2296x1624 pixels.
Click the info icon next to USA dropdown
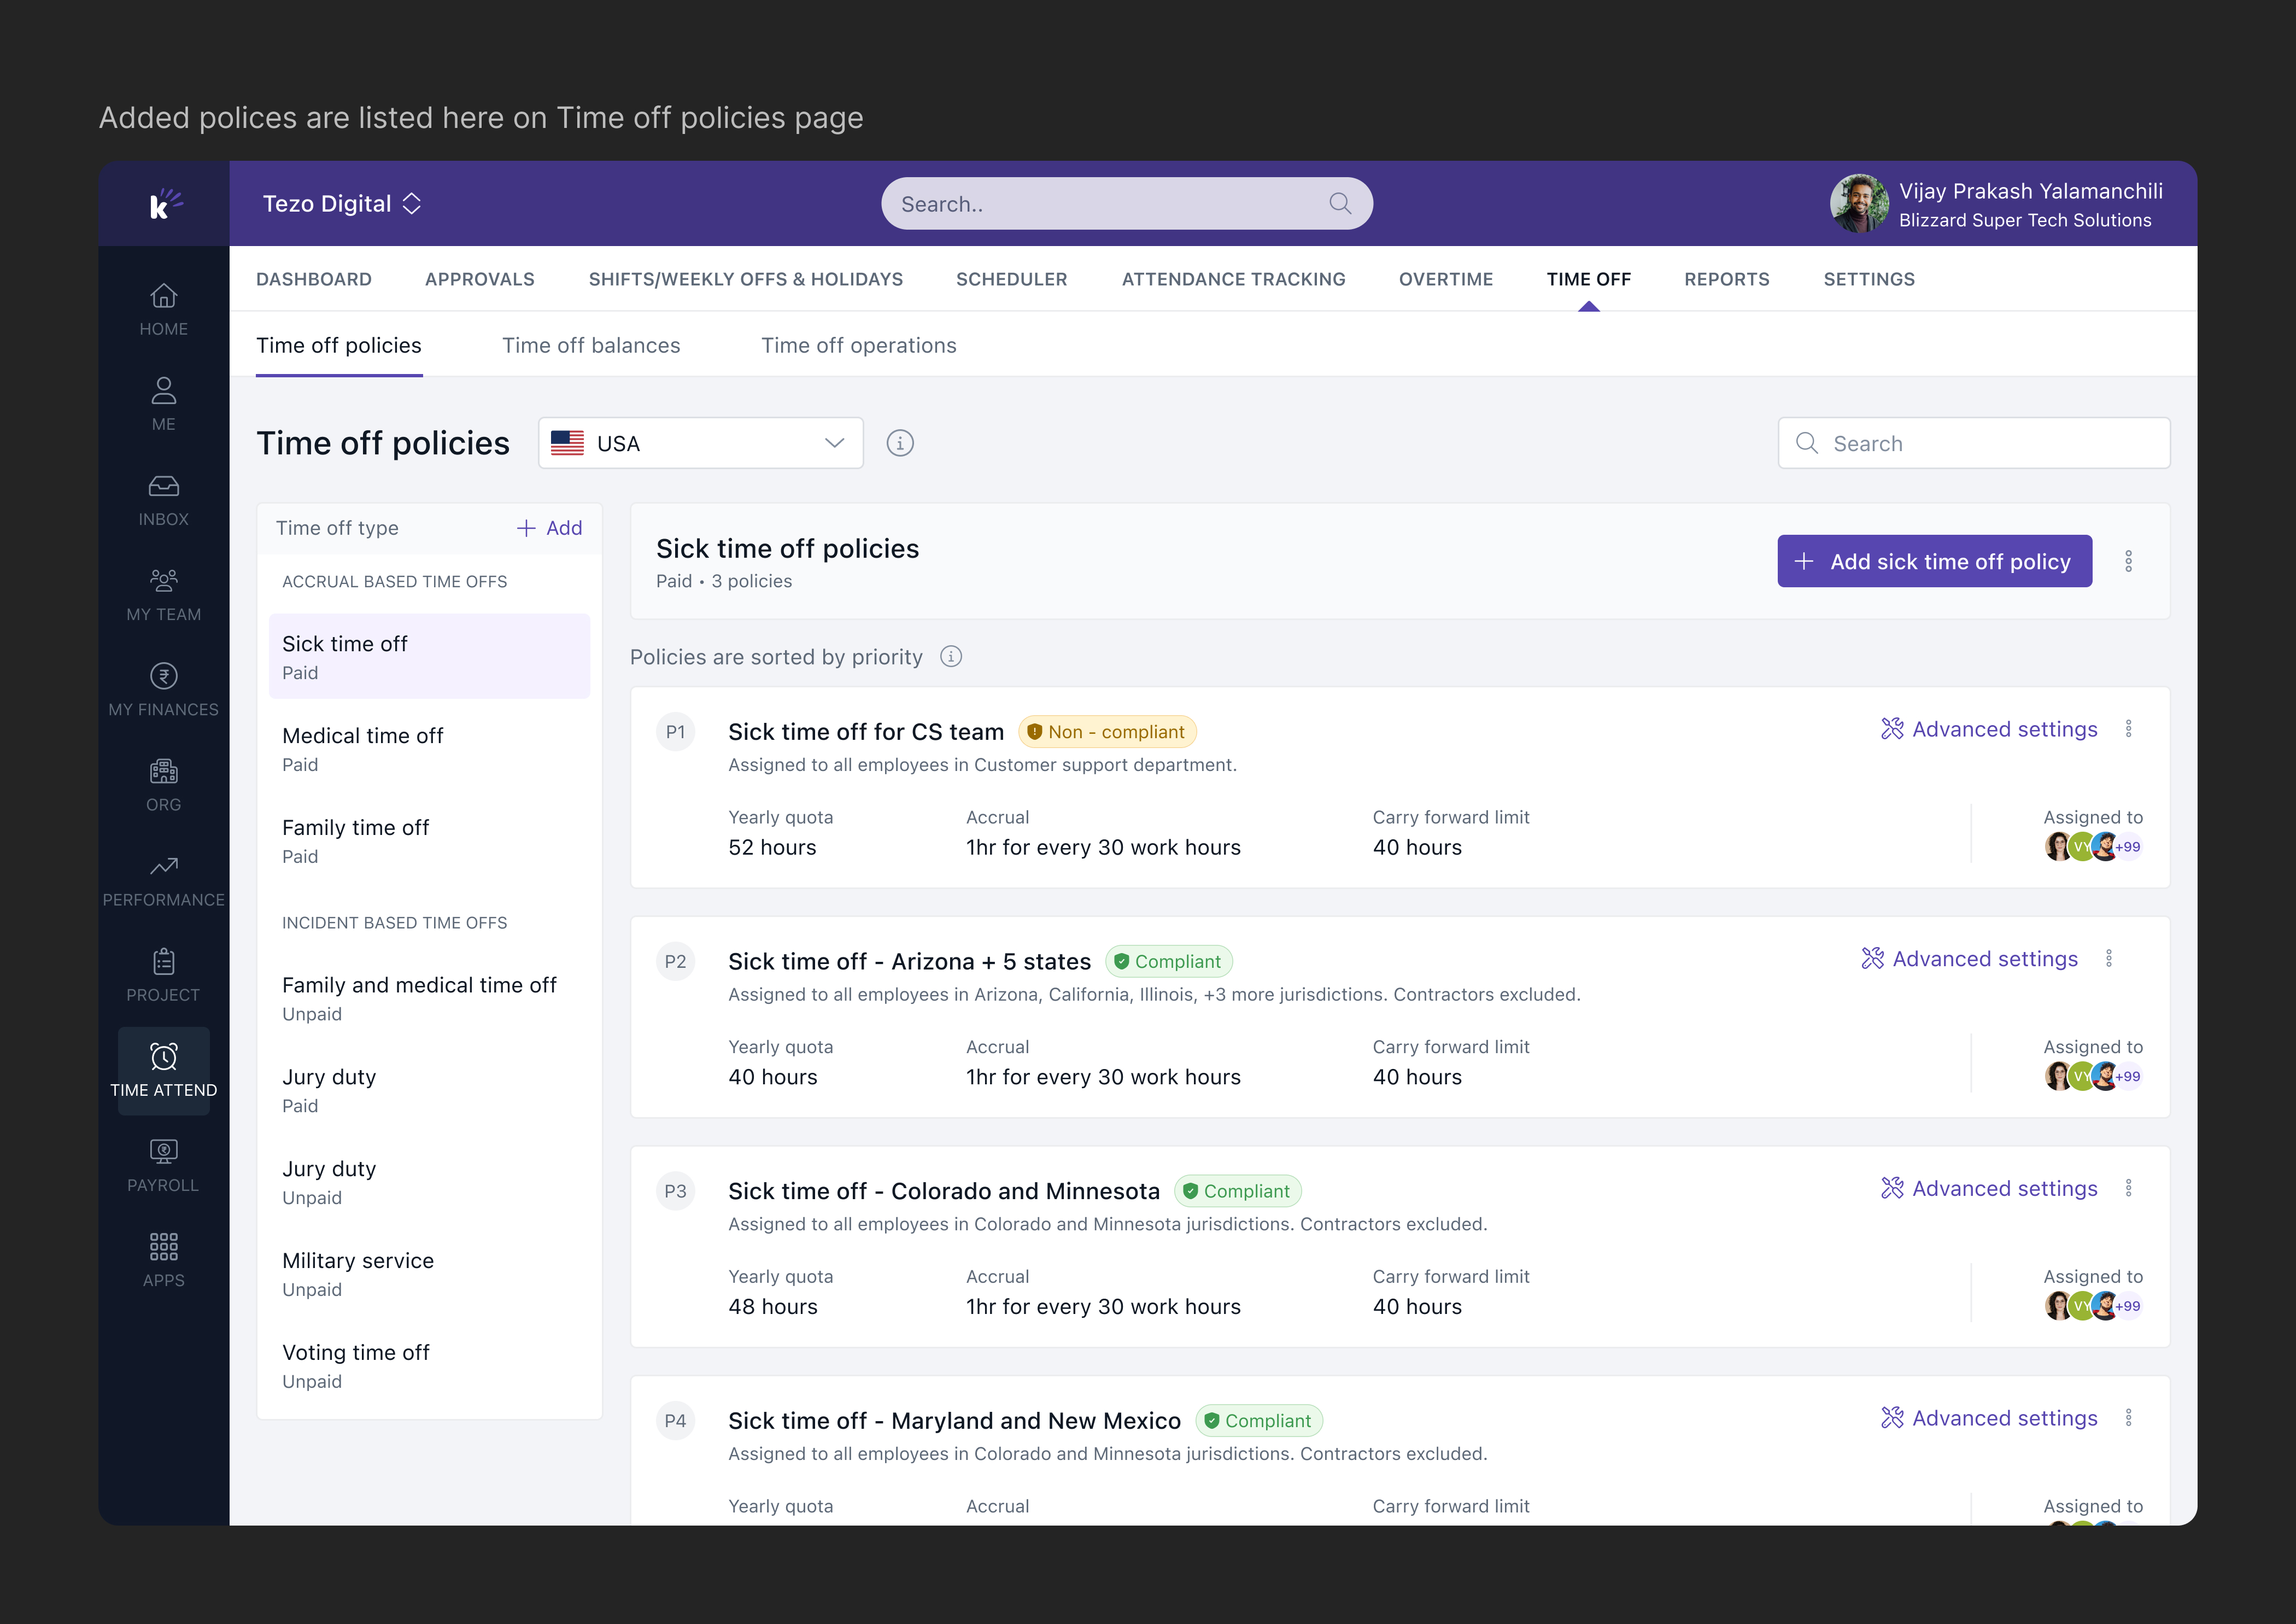pos(900,443)
